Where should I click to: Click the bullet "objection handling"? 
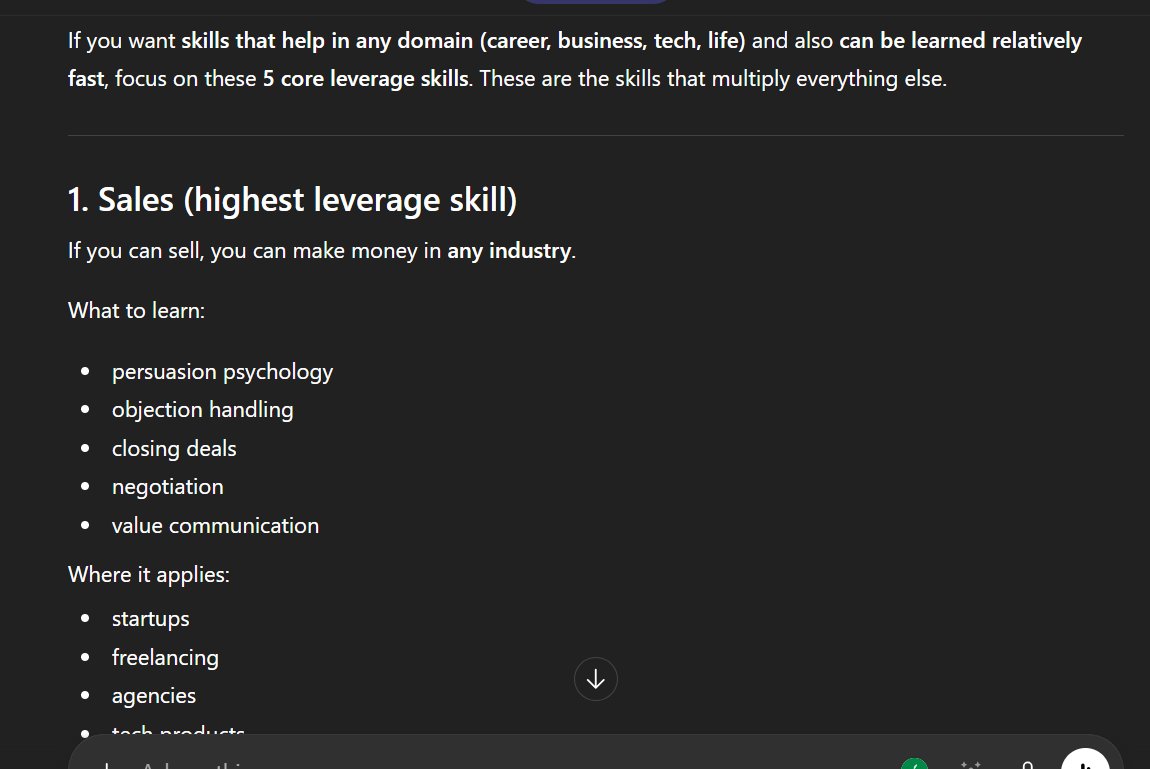click(202, 410)
